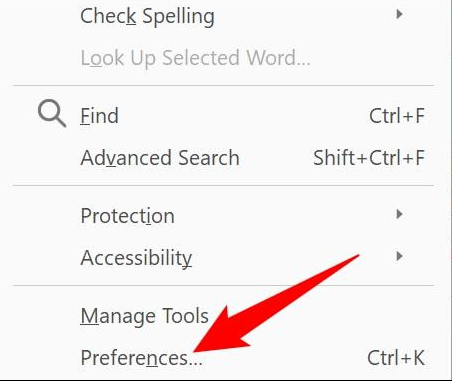
Task: Click the empty icon gutter beside Advanced Search
Action: pyautogui.click(x=52, y=158)
